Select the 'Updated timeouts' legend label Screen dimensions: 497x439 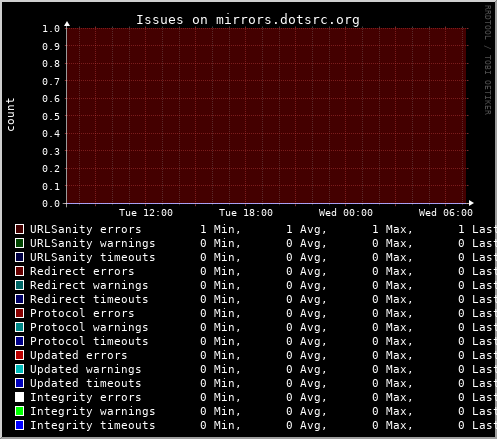click(x=86, y=383)
